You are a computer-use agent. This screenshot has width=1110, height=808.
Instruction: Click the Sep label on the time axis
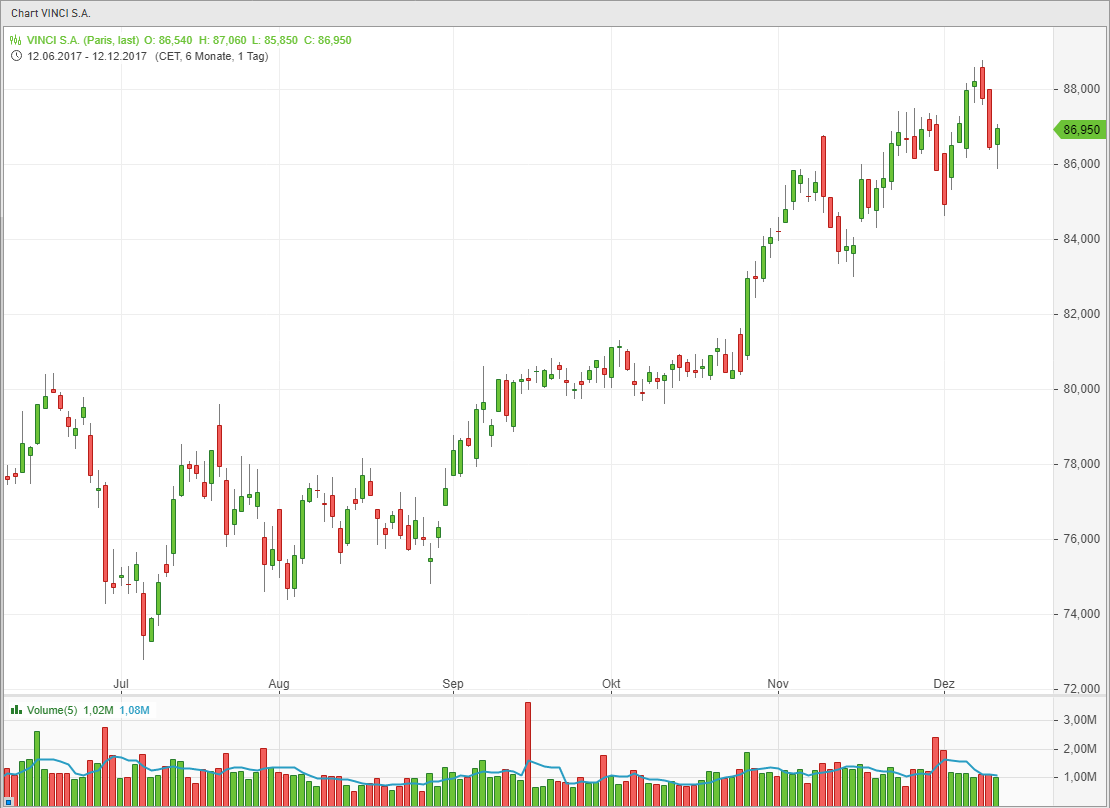[x=453, y=684]
